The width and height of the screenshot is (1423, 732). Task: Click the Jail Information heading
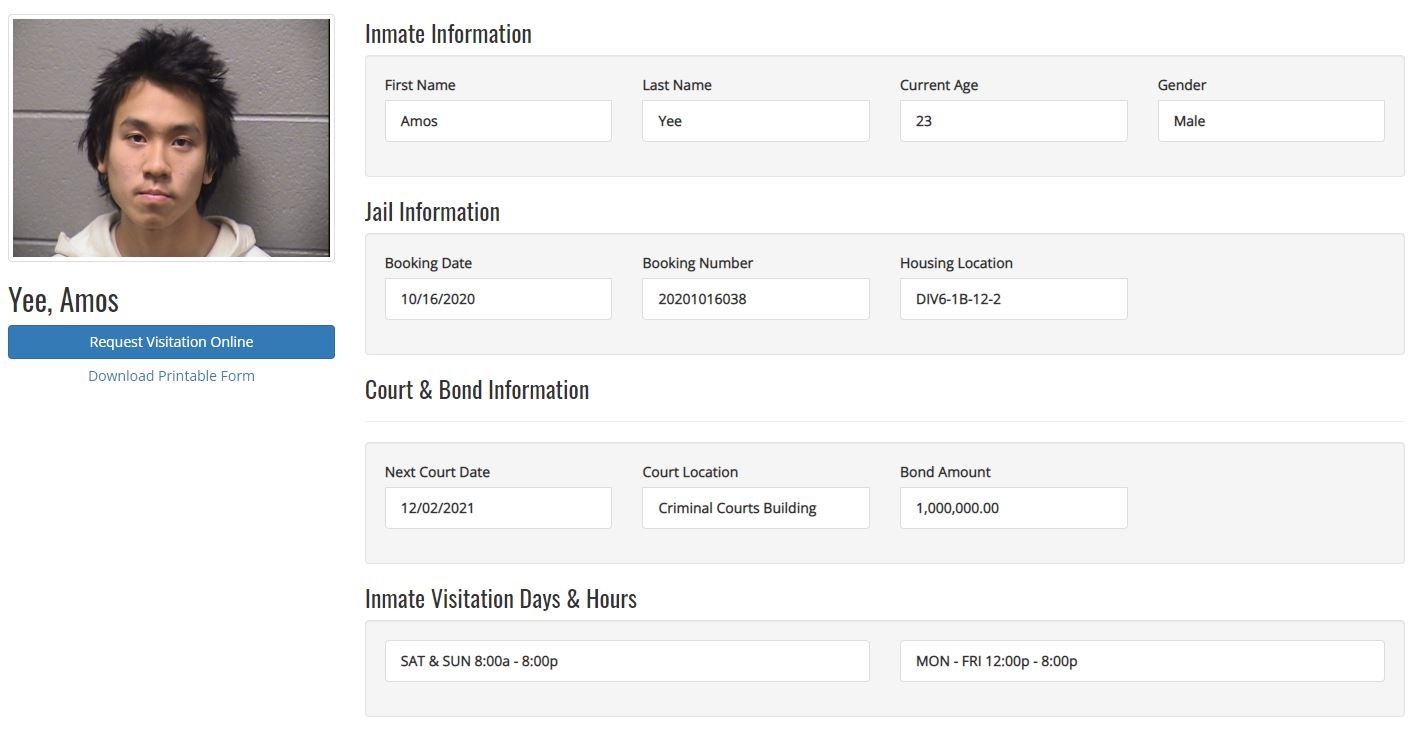coord(432,212)
